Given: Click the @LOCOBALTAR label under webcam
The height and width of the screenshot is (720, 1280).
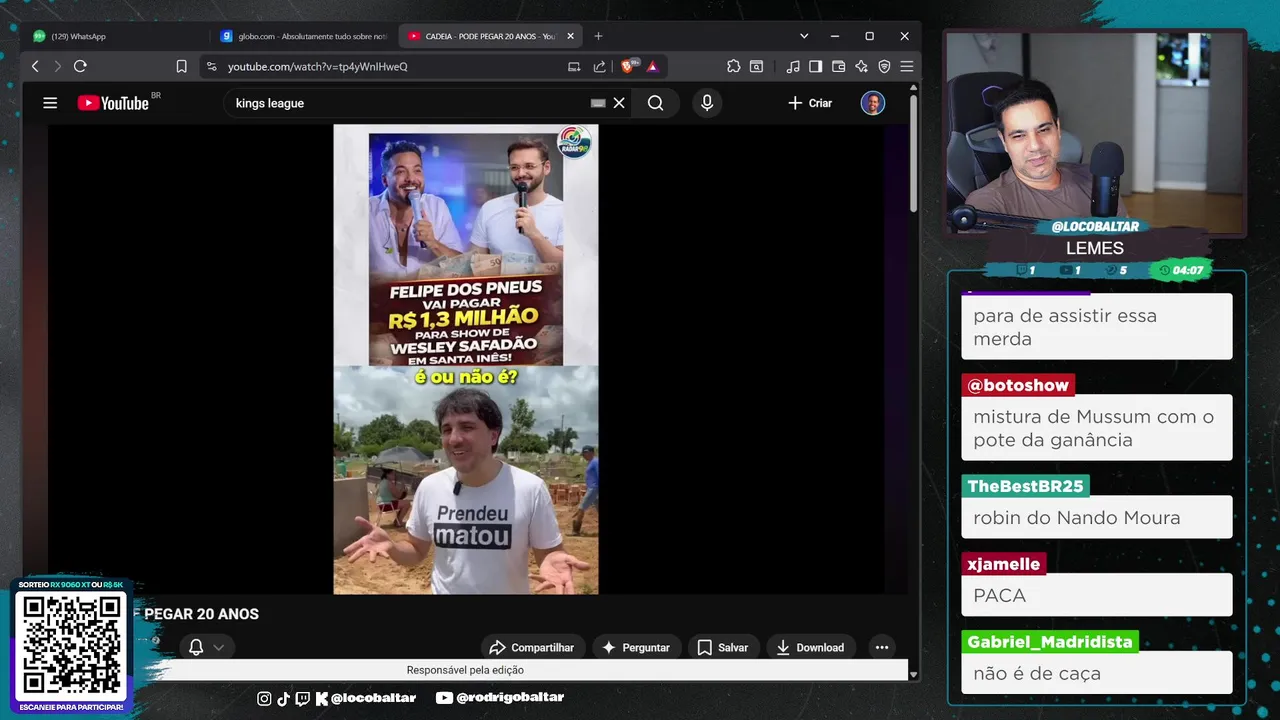Looking at the screenshot, I should click(x=1095, y=227).
